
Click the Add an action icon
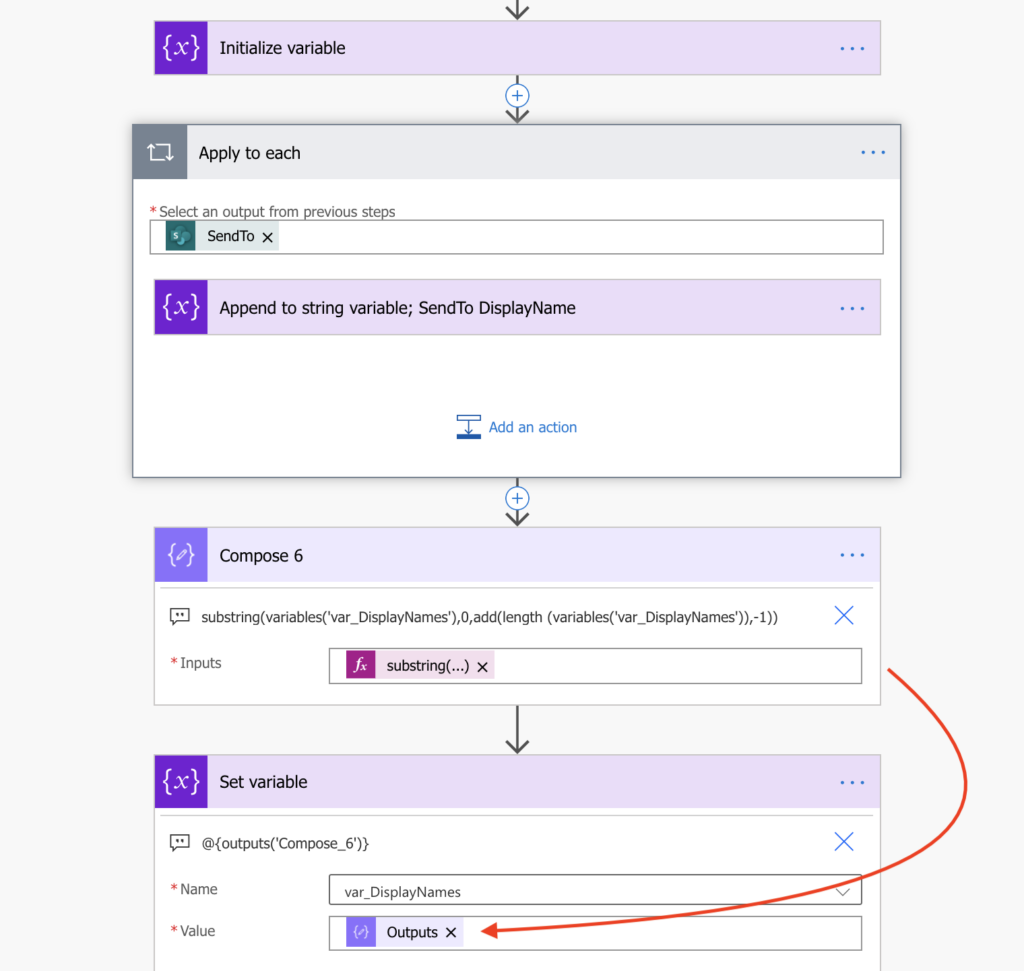tap(468, 427)
